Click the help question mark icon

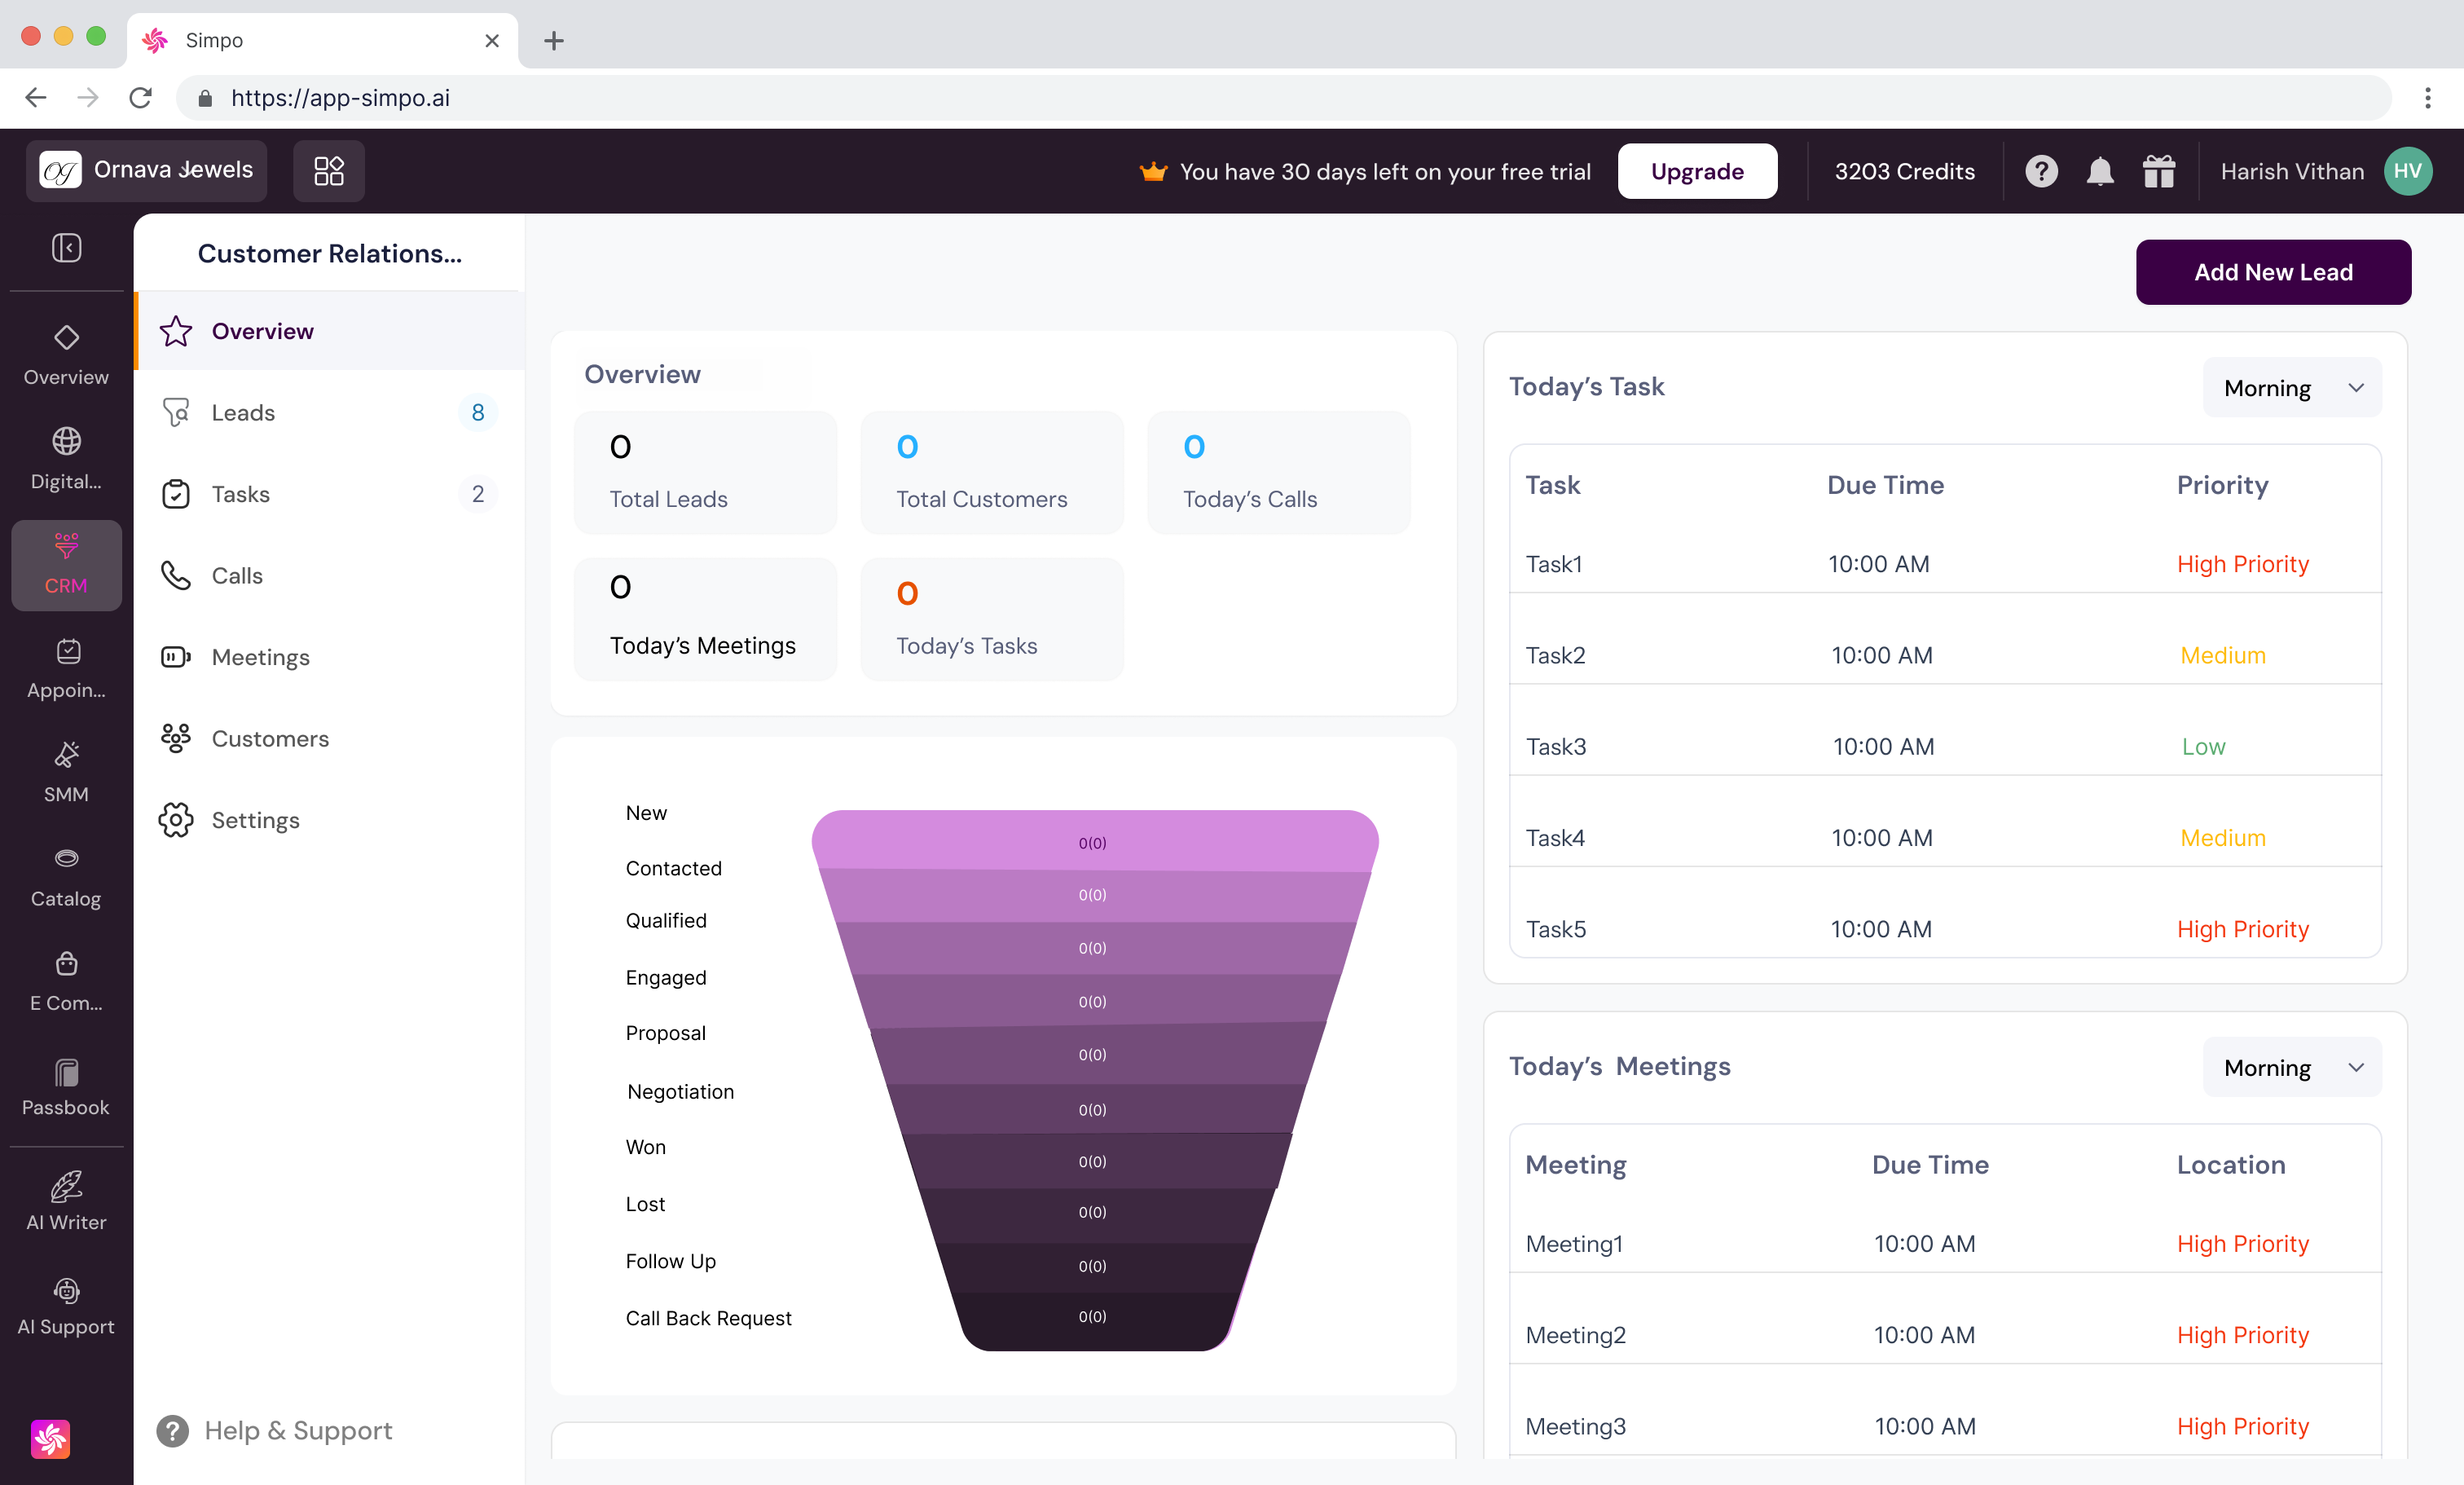2041,172
